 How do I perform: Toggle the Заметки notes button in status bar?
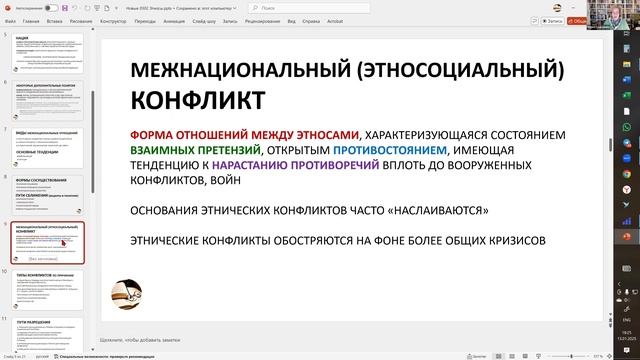point(477,356)
